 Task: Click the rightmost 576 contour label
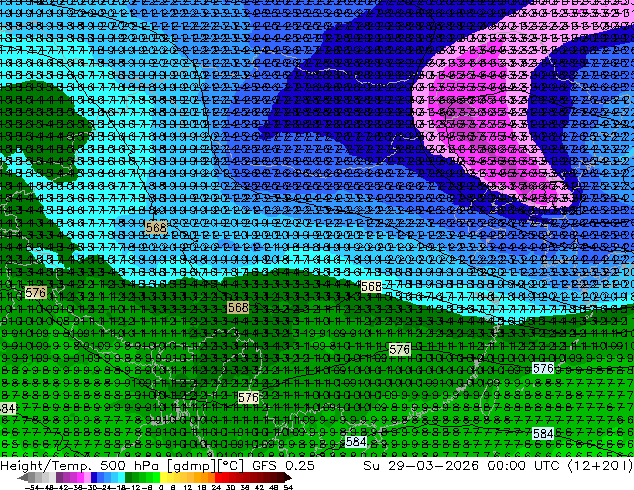543,369
